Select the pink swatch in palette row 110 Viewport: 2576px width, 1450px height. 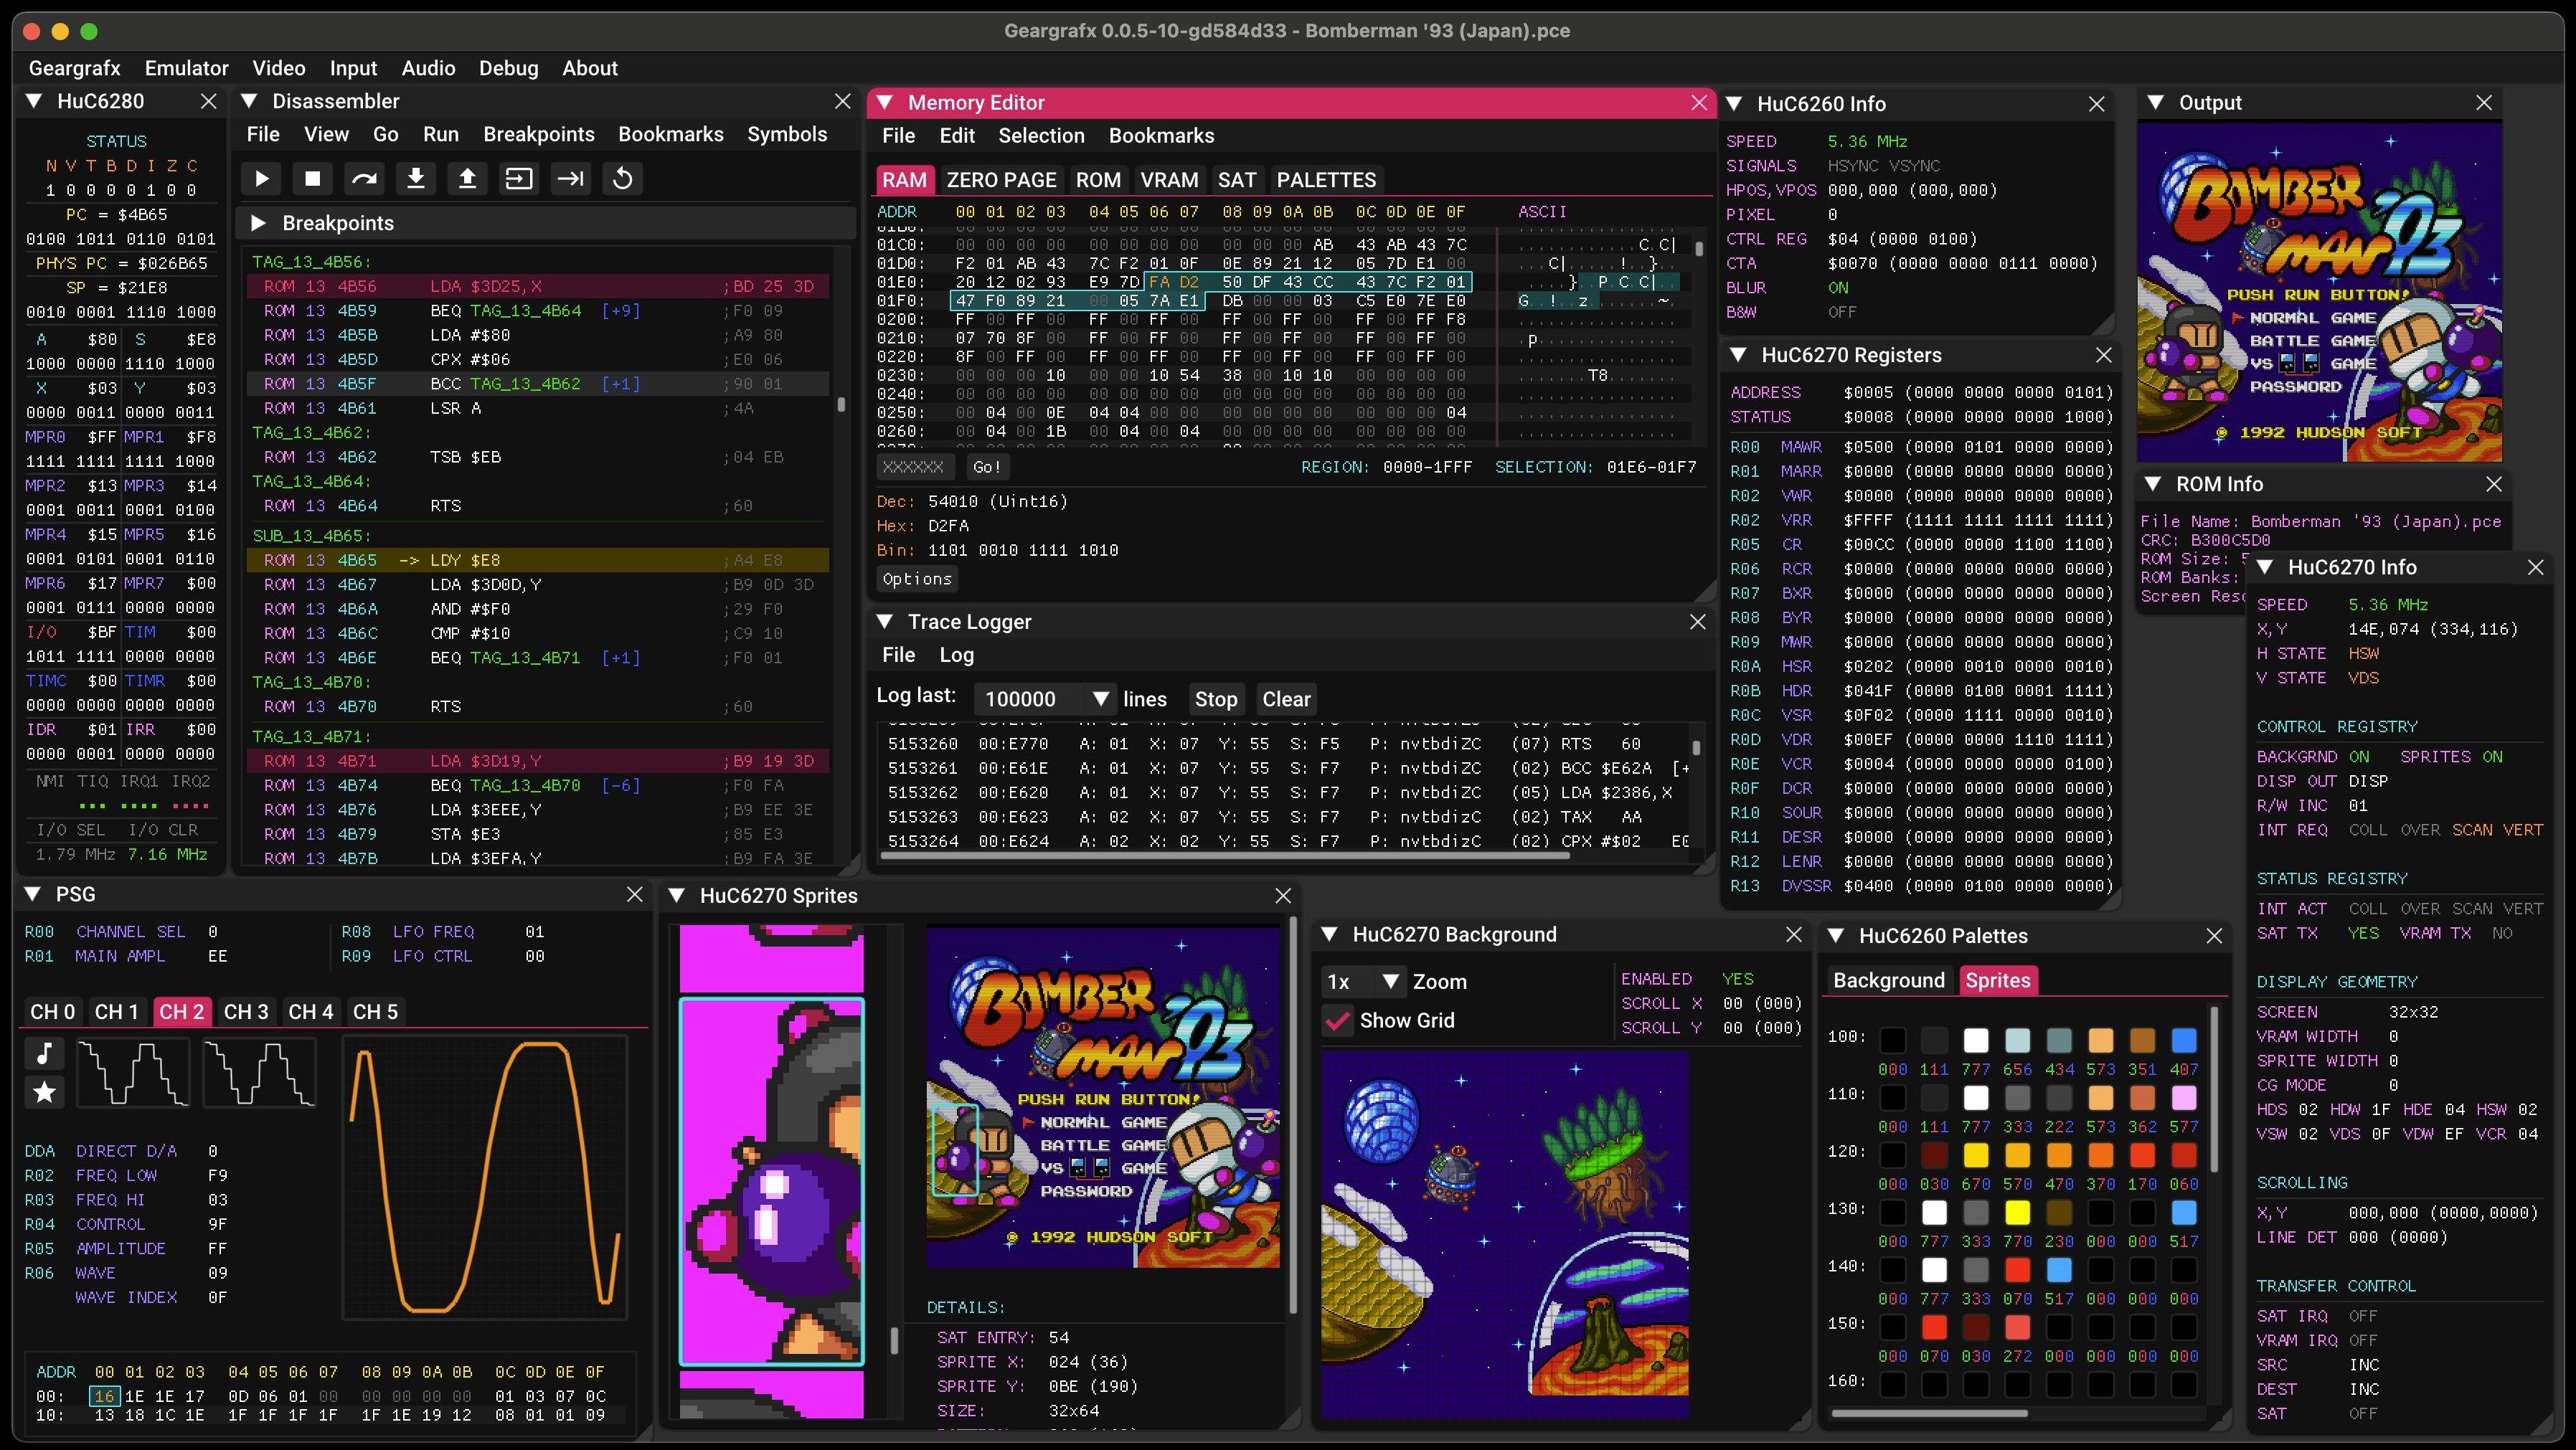click(x=2184, y=1098)
